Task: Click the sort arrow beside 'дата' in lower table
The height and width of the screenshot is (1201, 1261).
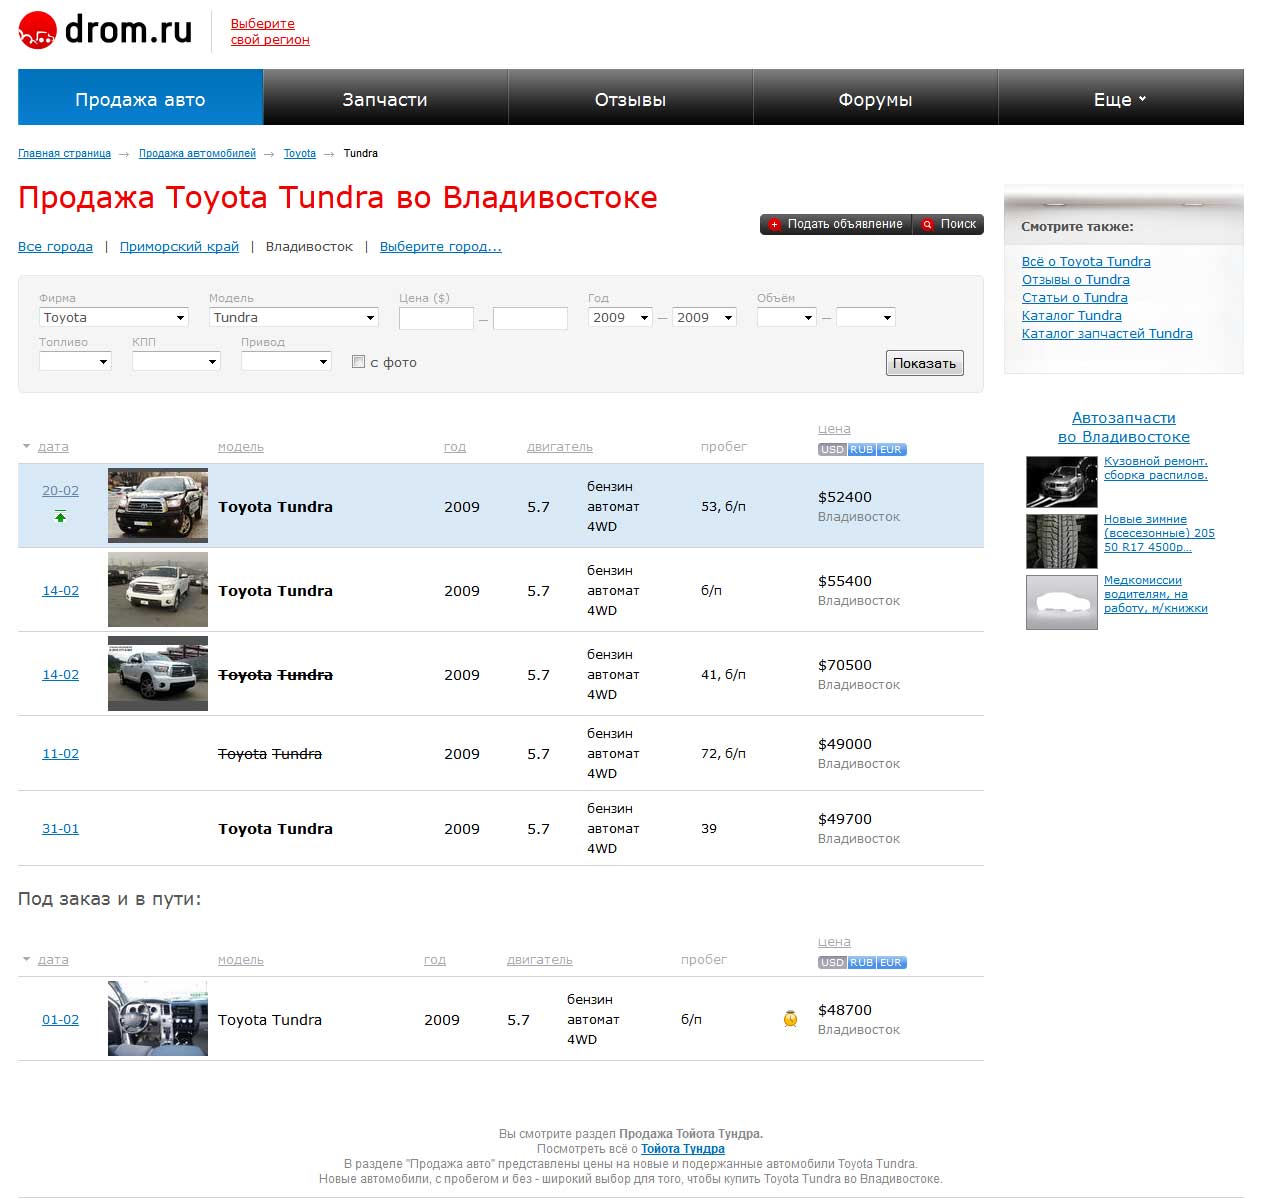Action: pos(26,959)
